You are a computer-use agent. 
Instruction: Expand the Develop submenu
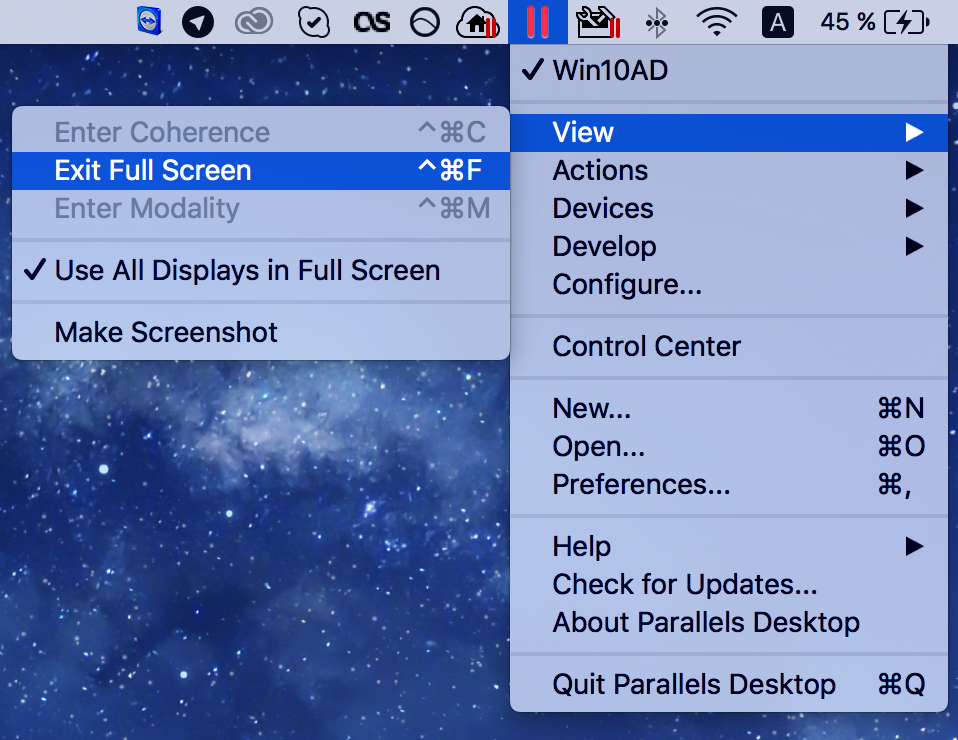[x=728, y=246]
